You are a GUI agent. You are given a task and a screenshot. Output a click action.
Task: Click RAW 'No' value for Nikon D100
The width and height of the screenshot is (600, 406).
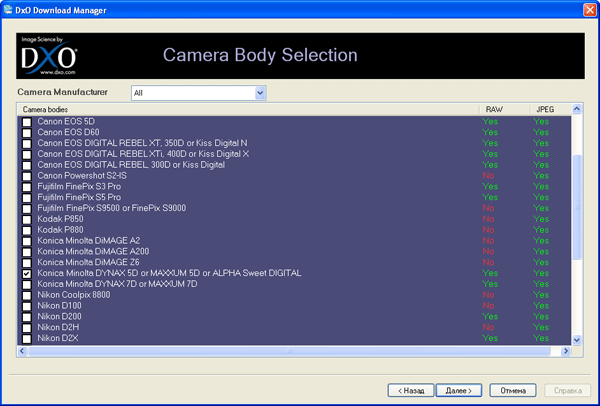(x=488, y=306)
